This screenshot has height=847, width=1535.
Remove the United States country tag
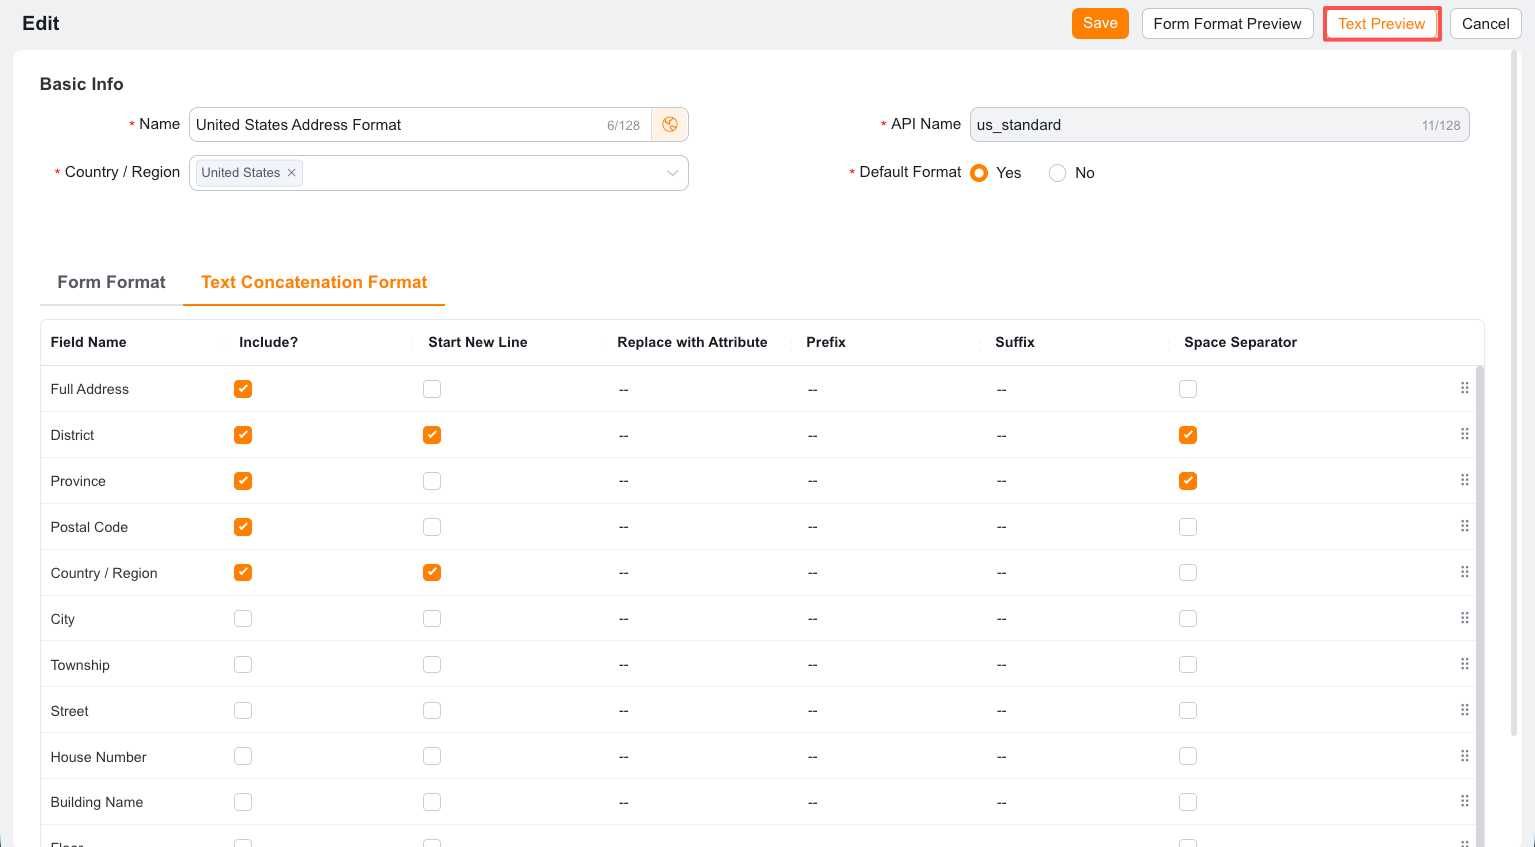[x=292, y=173]
